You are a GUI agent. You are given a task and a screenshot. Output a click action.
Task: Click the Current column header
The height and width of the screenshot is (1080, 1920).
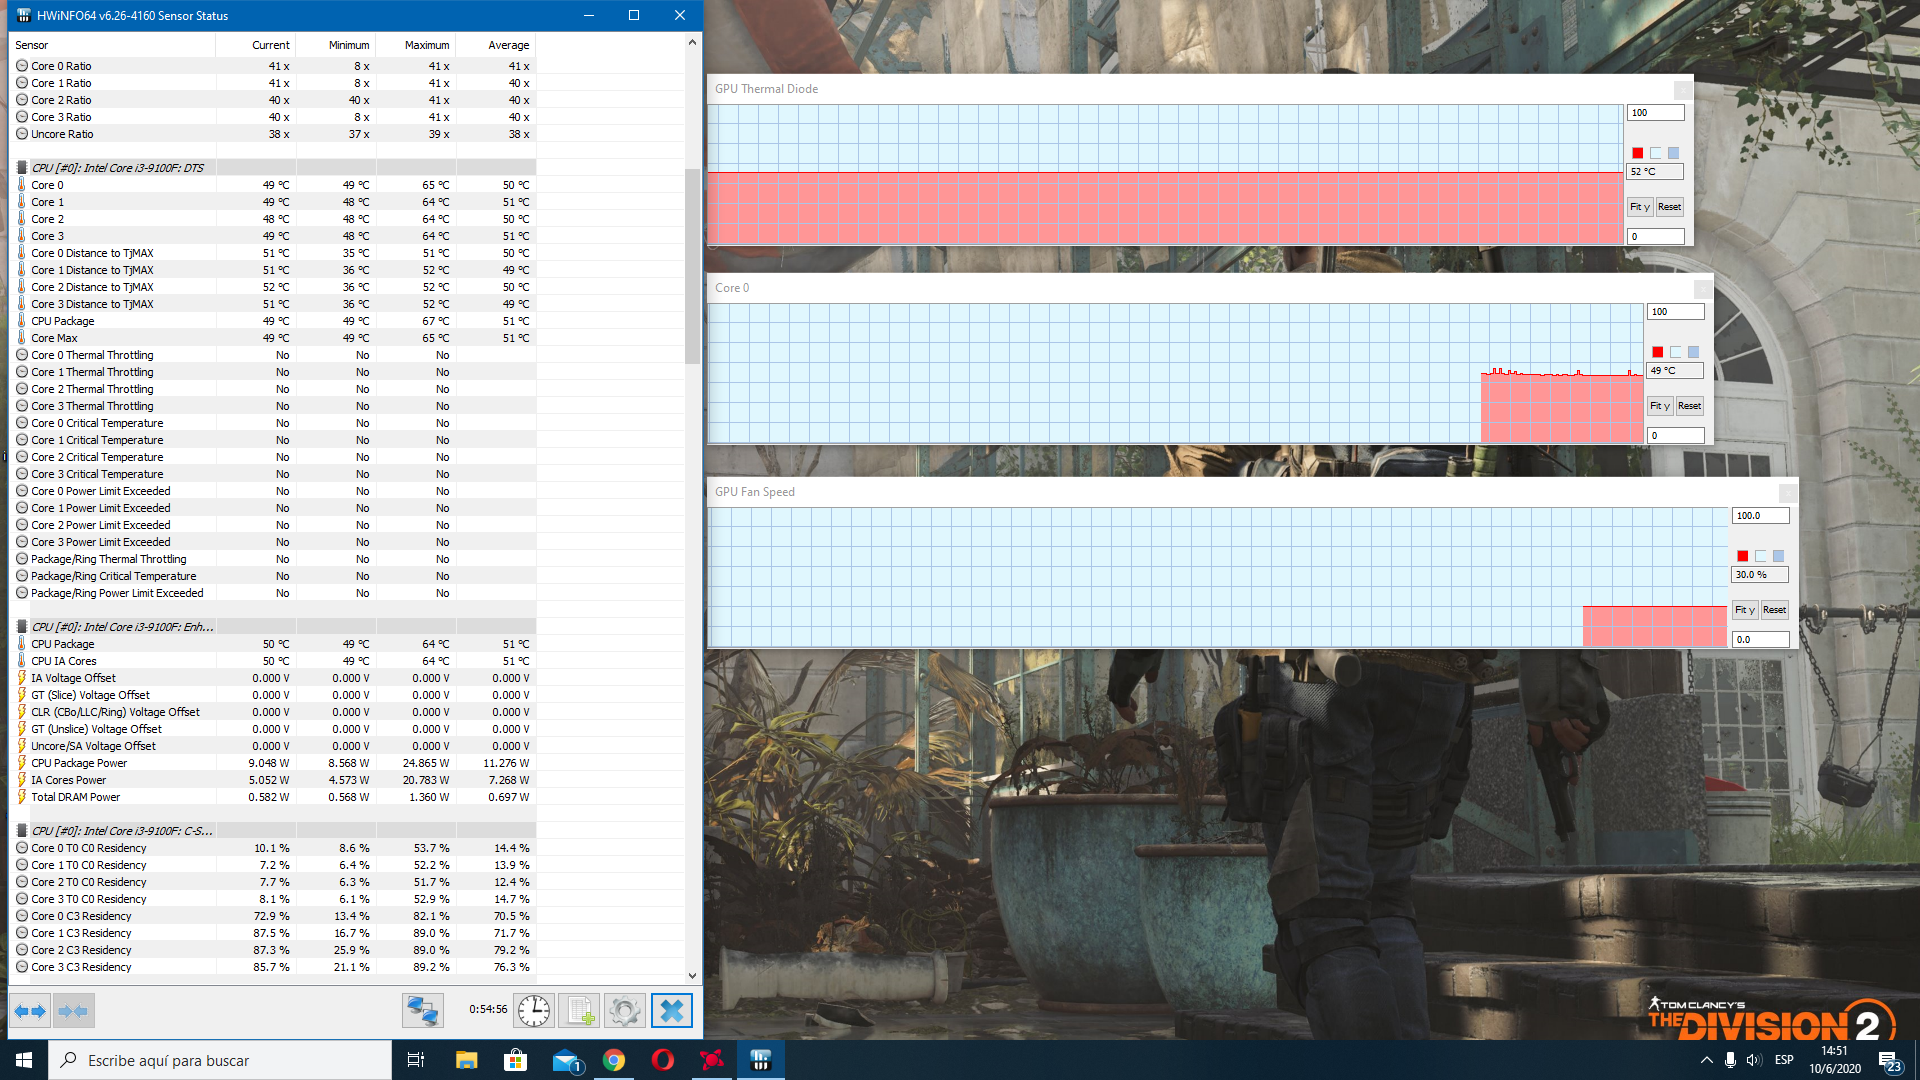click(x=256, y=45)
